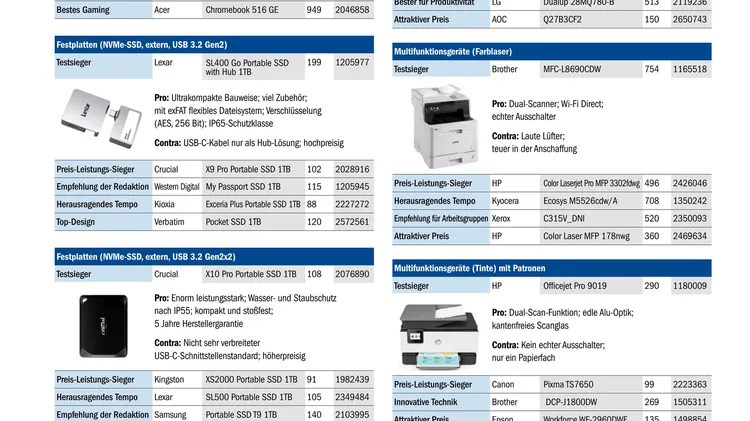Click the Brother MFC-L8690CDW printer image

pos(443,127)
